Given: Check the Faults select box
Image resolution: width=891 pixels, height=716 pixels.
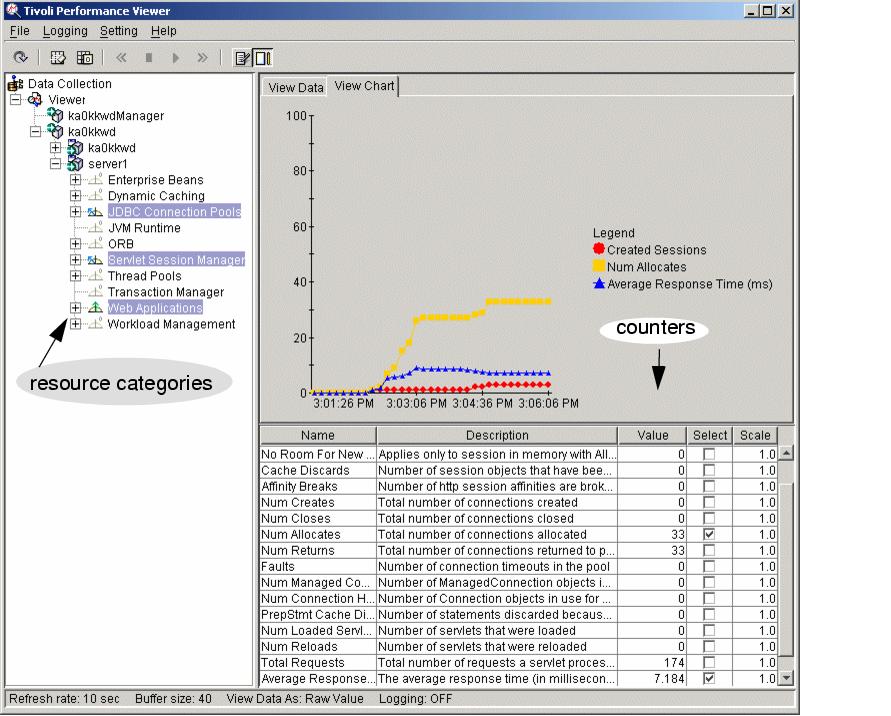Looking at the screenshot, I should coord(709,567).
